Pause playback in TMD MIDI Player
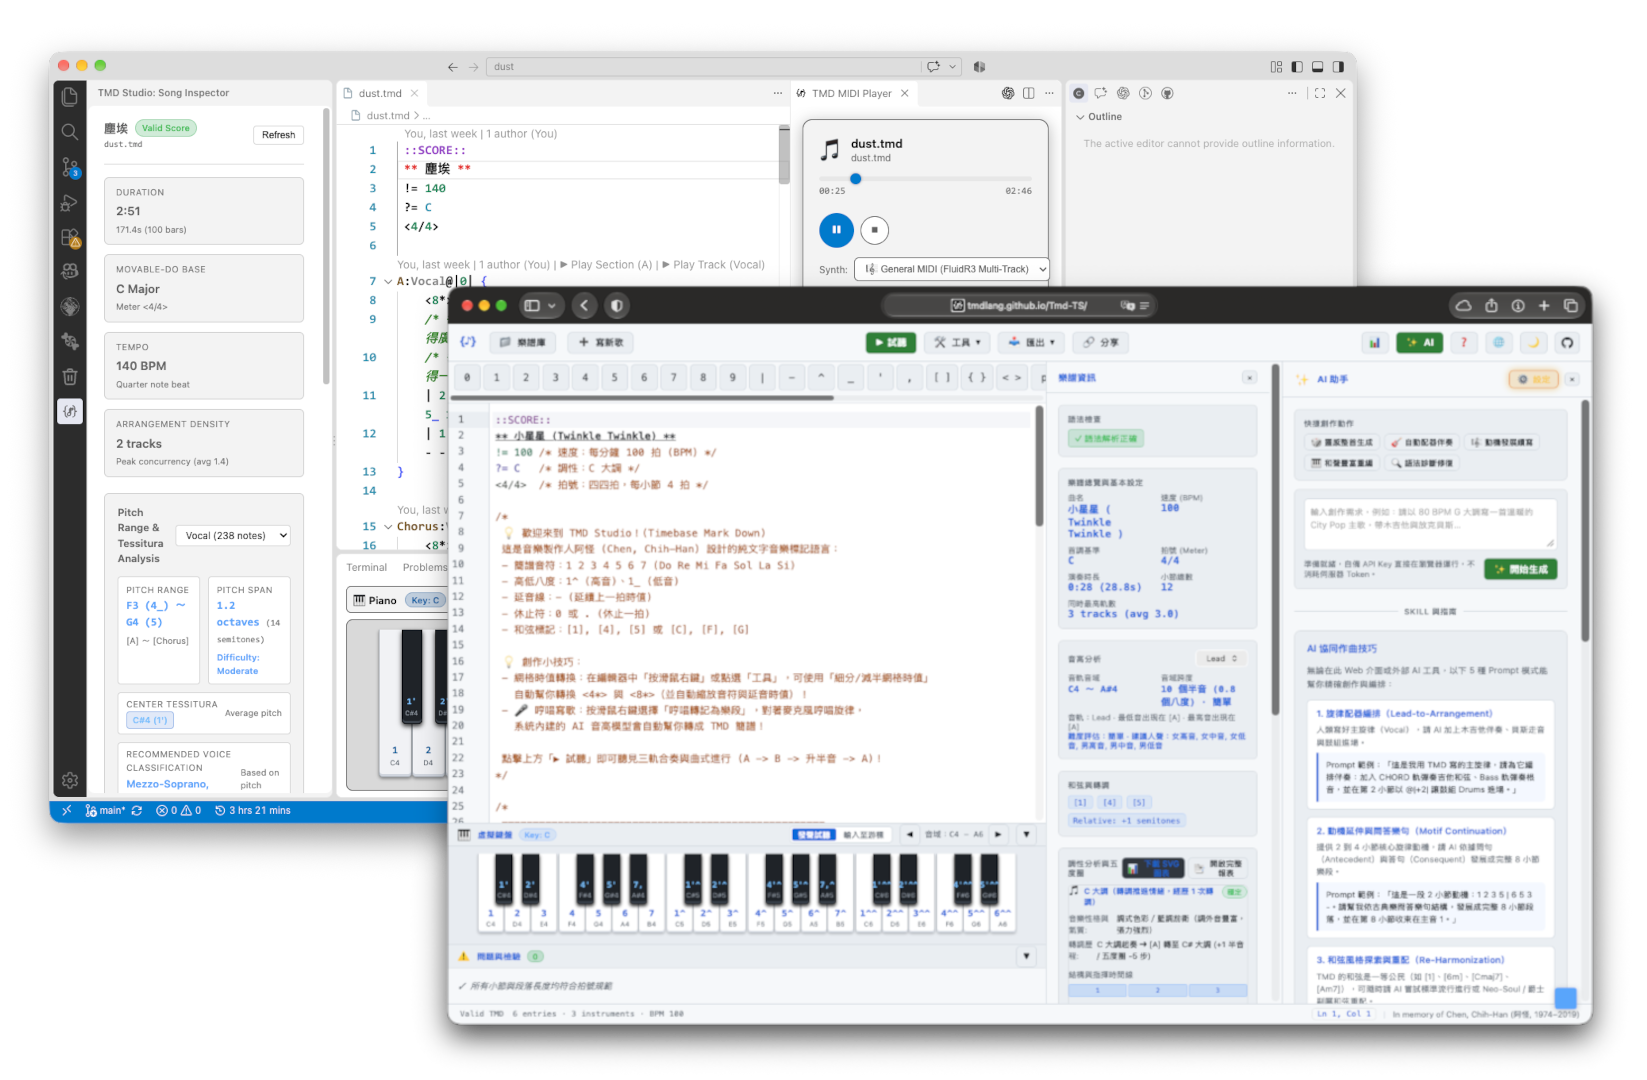Screen dimensions: 1647x1080 pyautogui.click(x=836, y=230)
